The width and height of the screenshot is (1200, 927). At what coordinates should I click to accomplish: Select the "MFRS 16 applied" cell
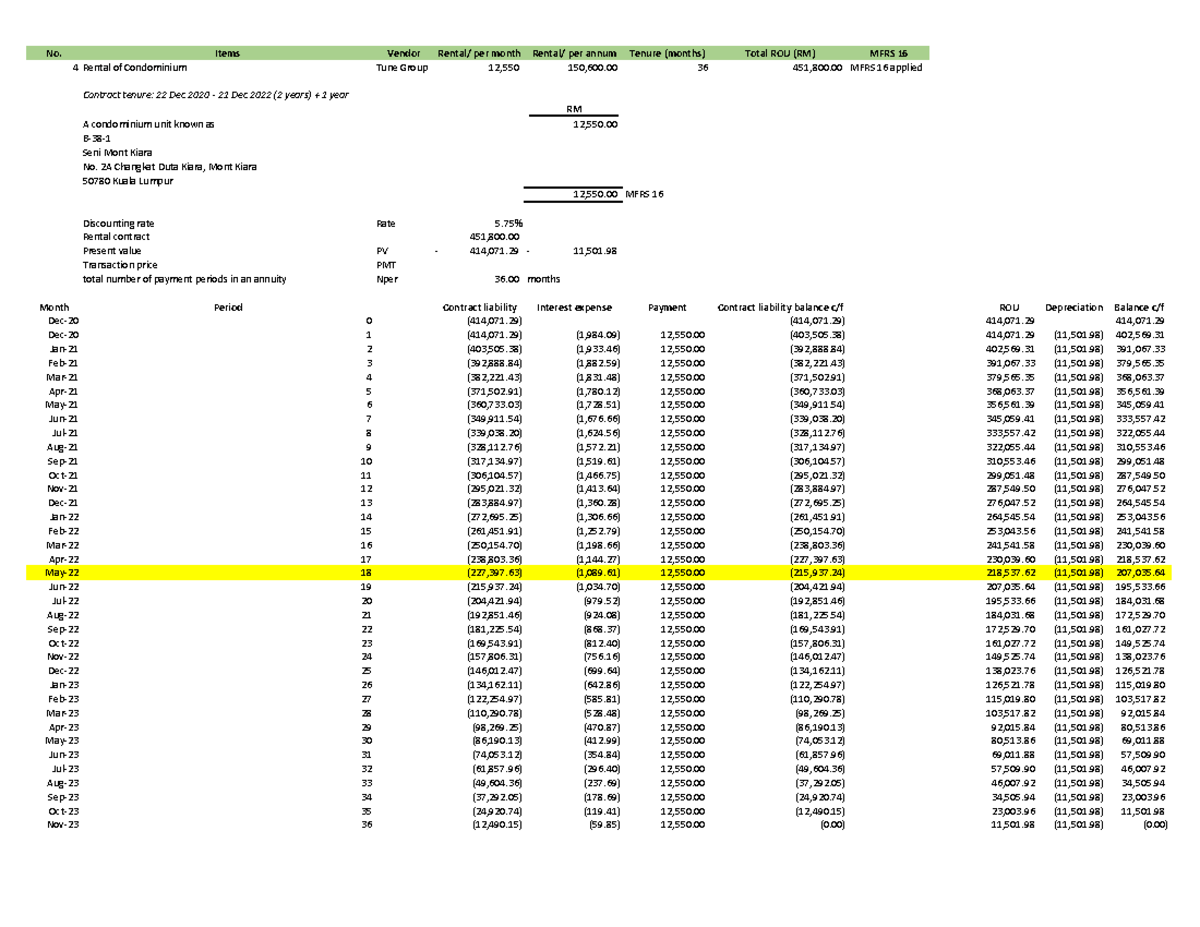[885, 68]
